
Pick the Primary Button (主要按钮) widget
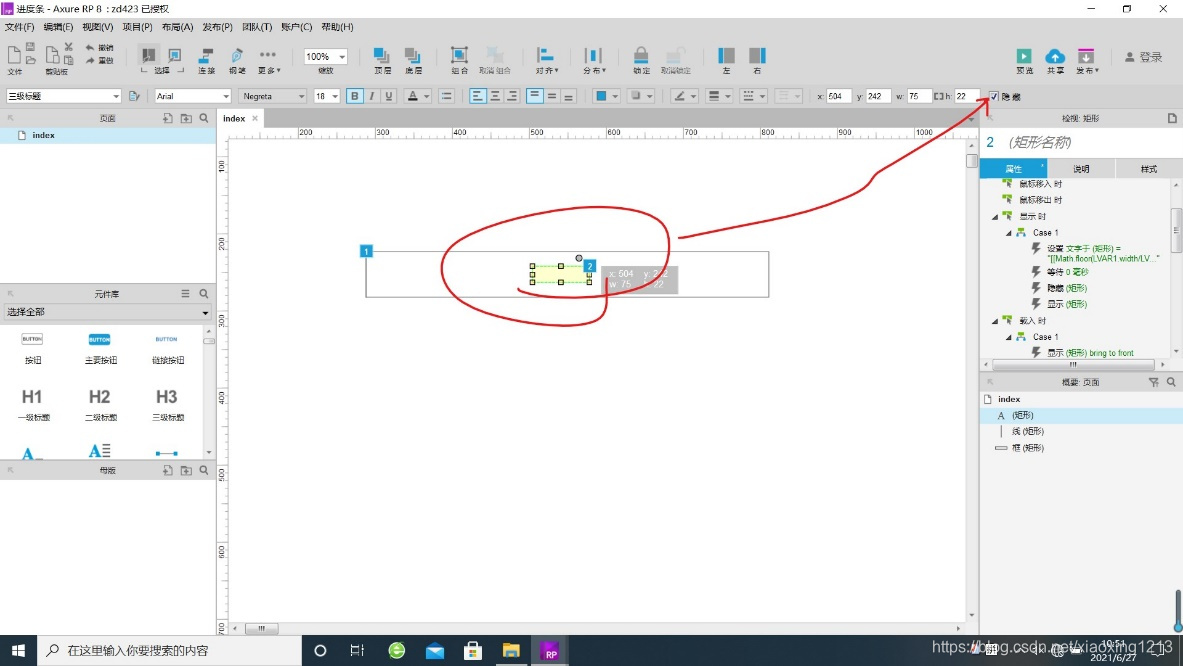tap(100, 349)
